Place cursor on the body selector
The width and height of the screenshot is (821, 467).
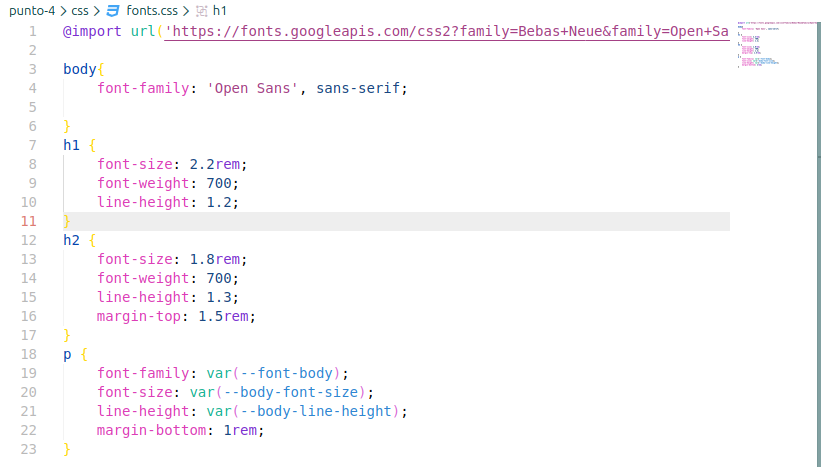point(80,70)
